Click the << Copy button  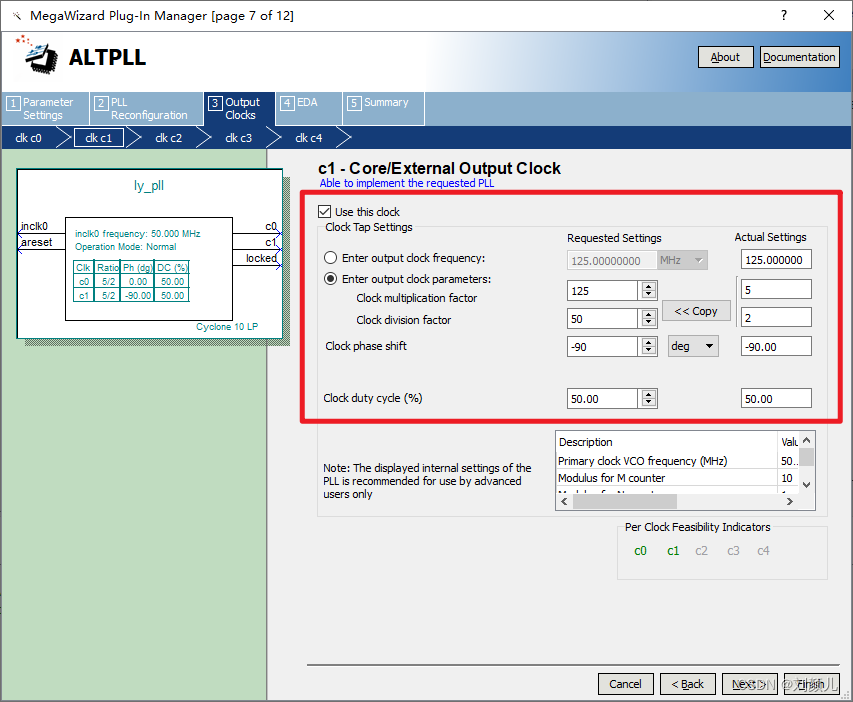point(696,311)
